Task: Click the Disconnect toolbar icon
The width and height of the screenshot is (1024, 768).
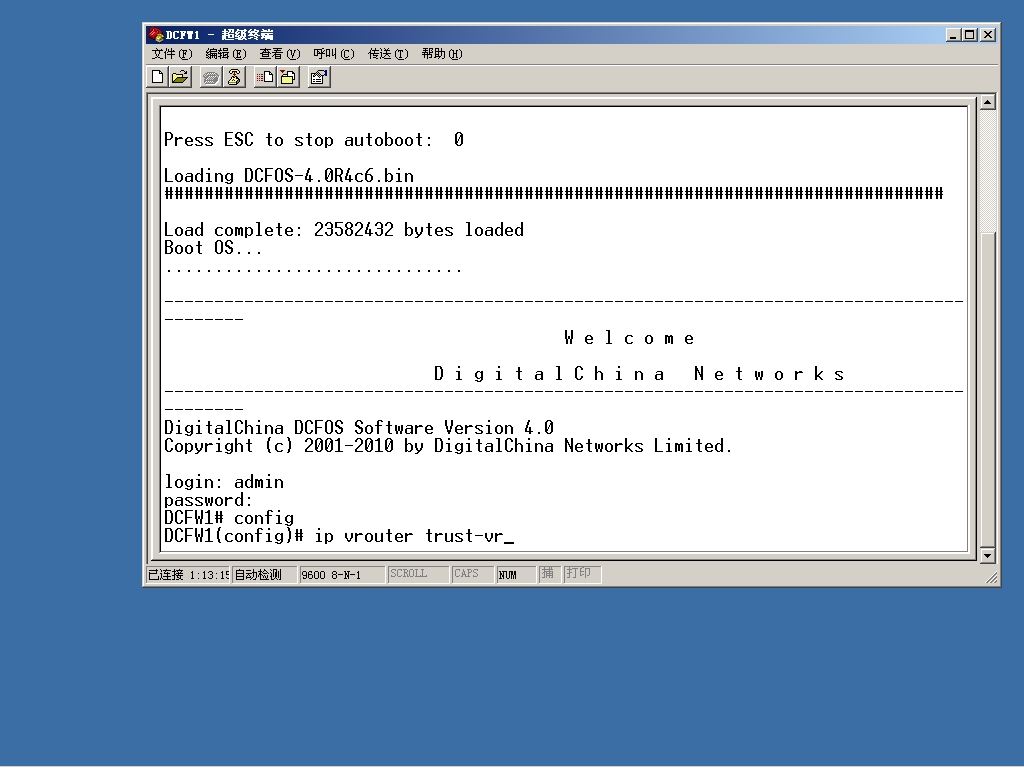Action: 233,77
